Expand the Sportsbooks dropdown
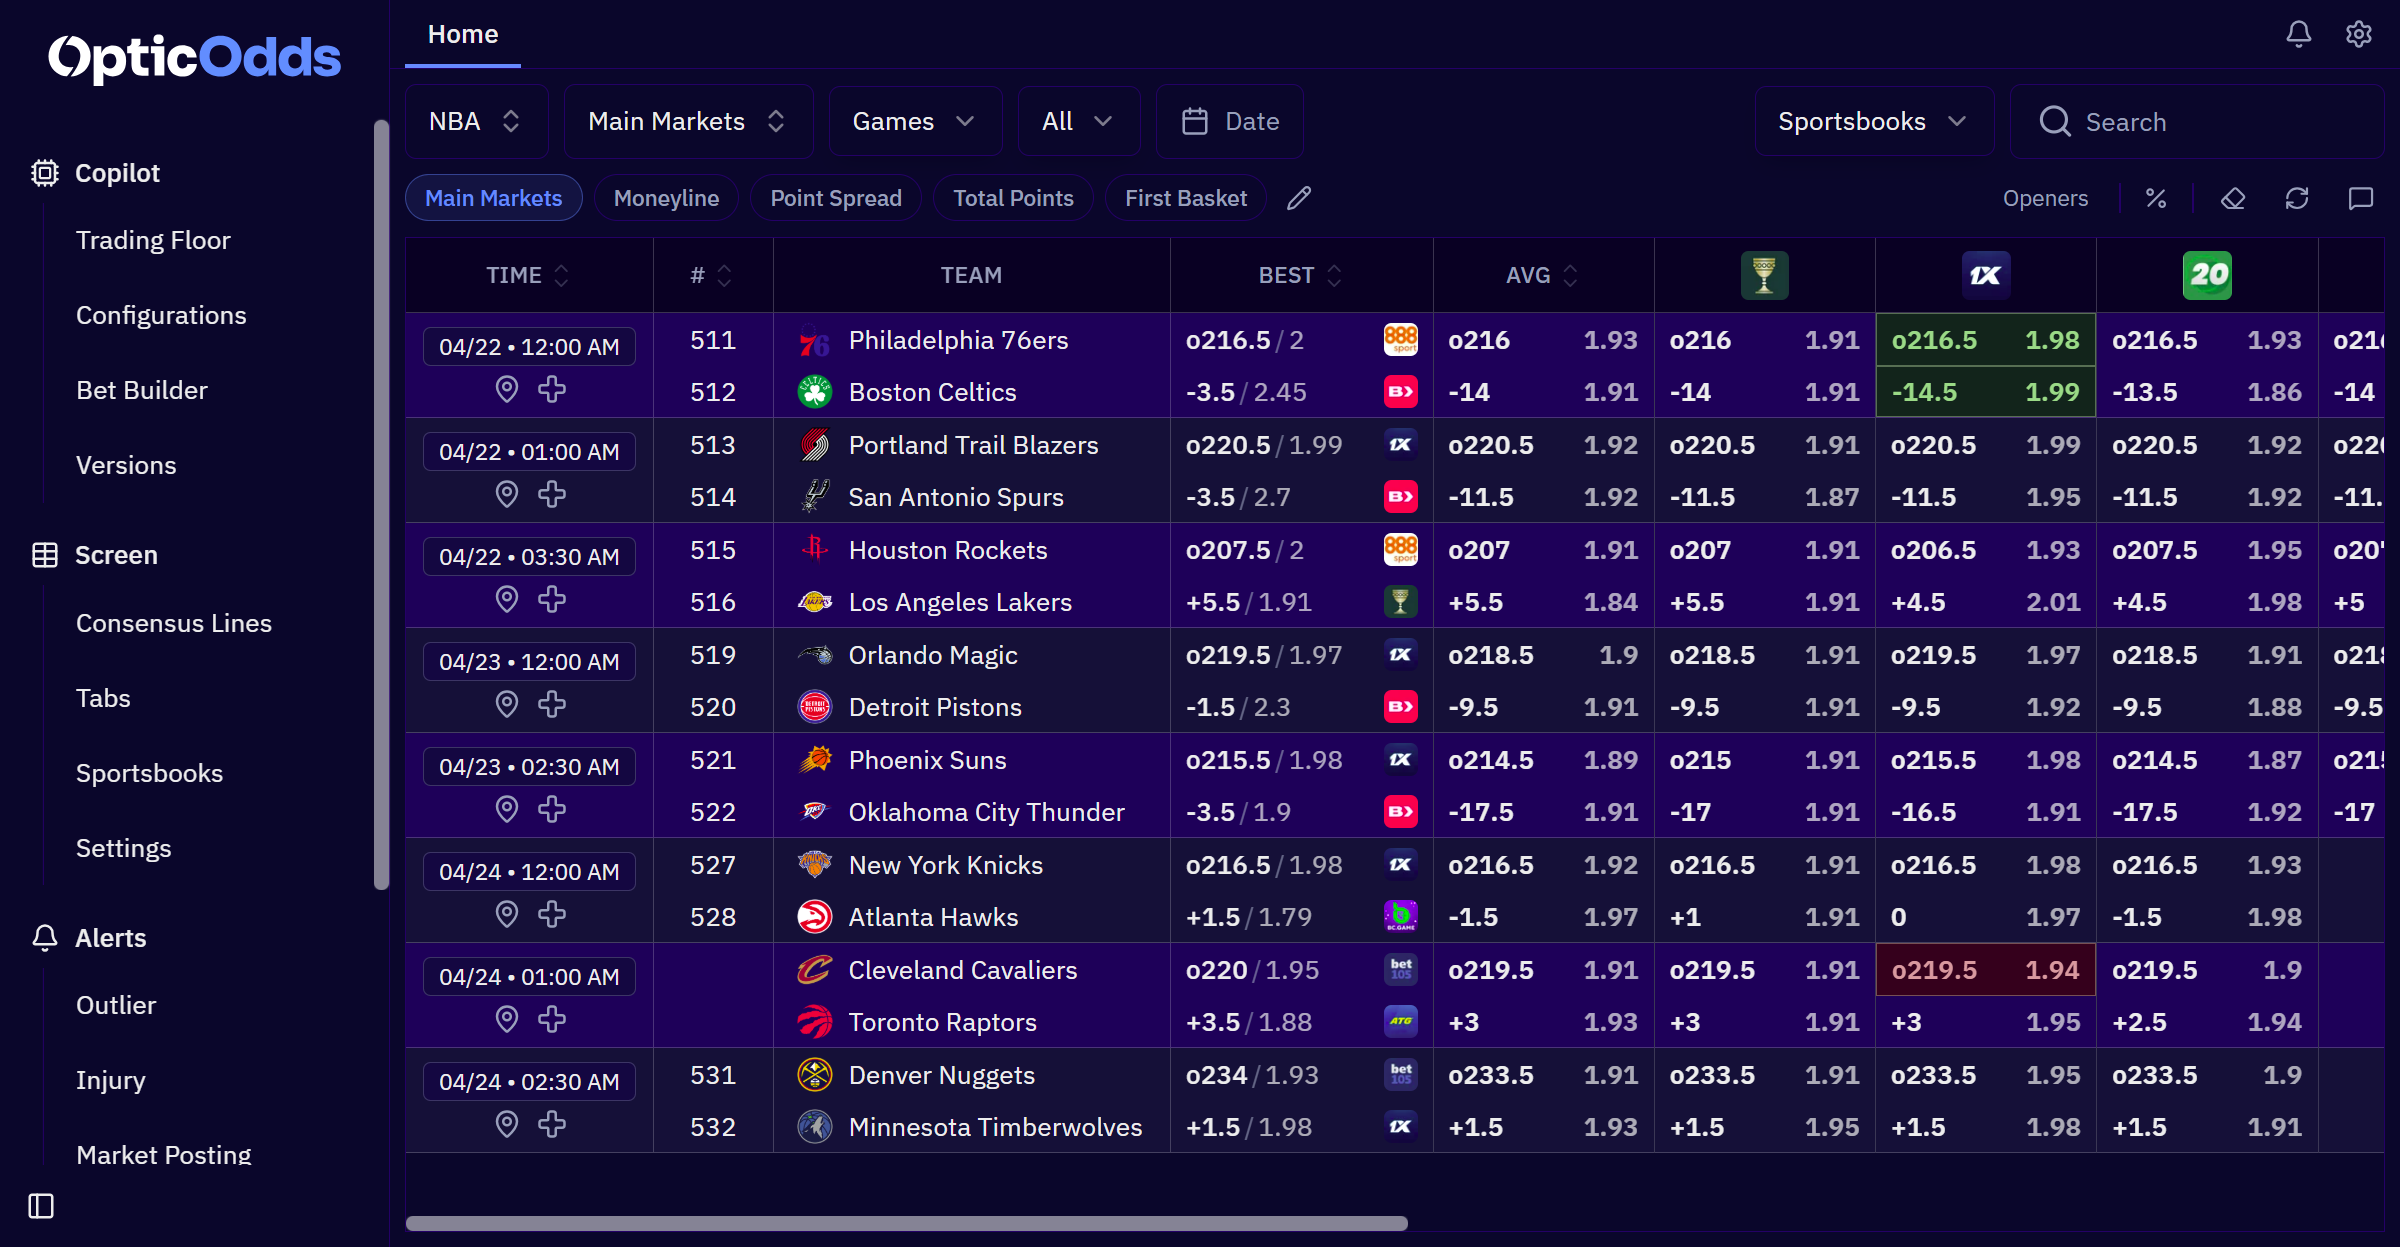This screenshot has height=1247, width=2400. tap(1873, 121)
